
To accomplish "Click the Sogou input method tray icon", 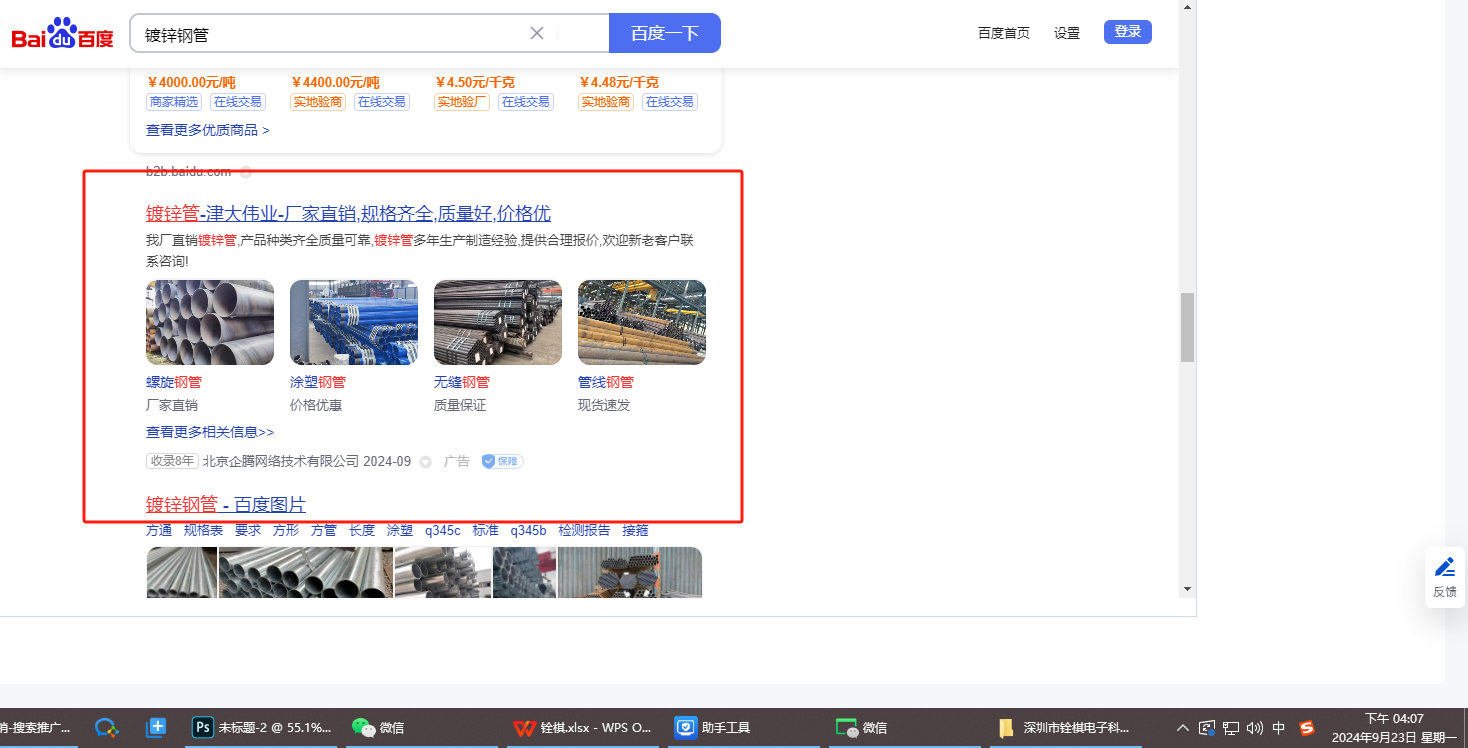I will coord(1306,728).
